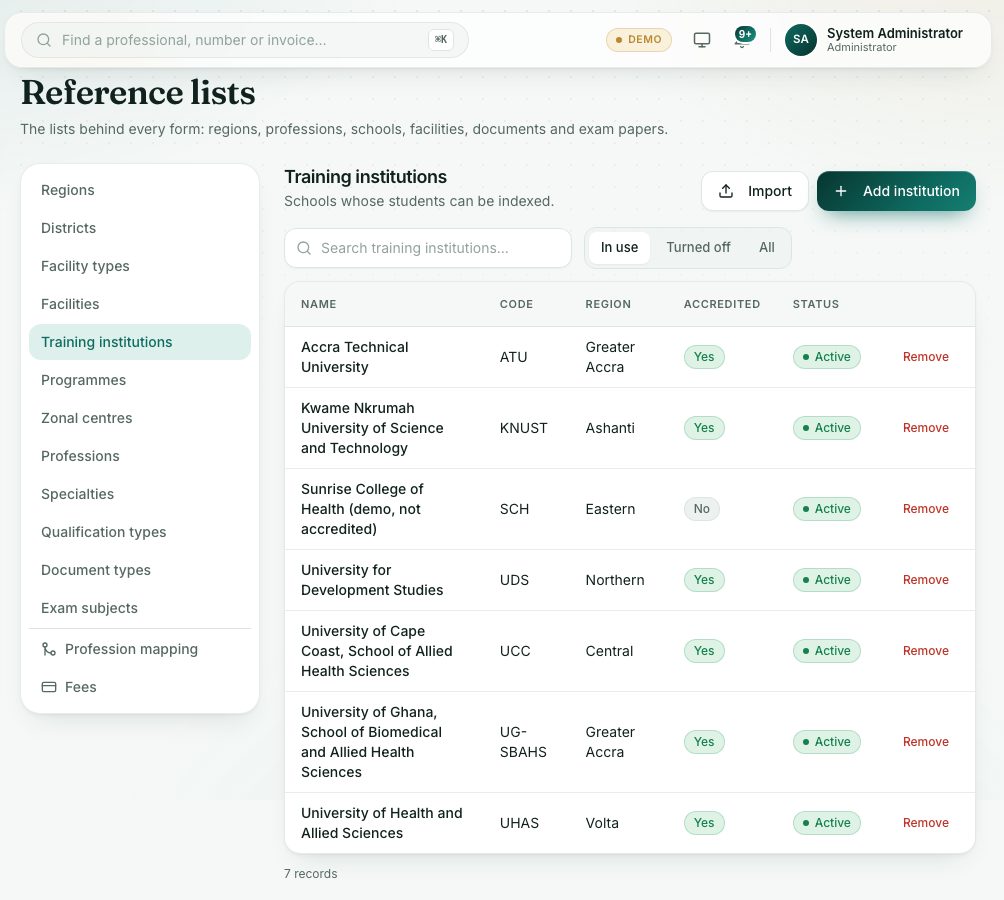Open Profession mapping page

[x=140, y=649]
